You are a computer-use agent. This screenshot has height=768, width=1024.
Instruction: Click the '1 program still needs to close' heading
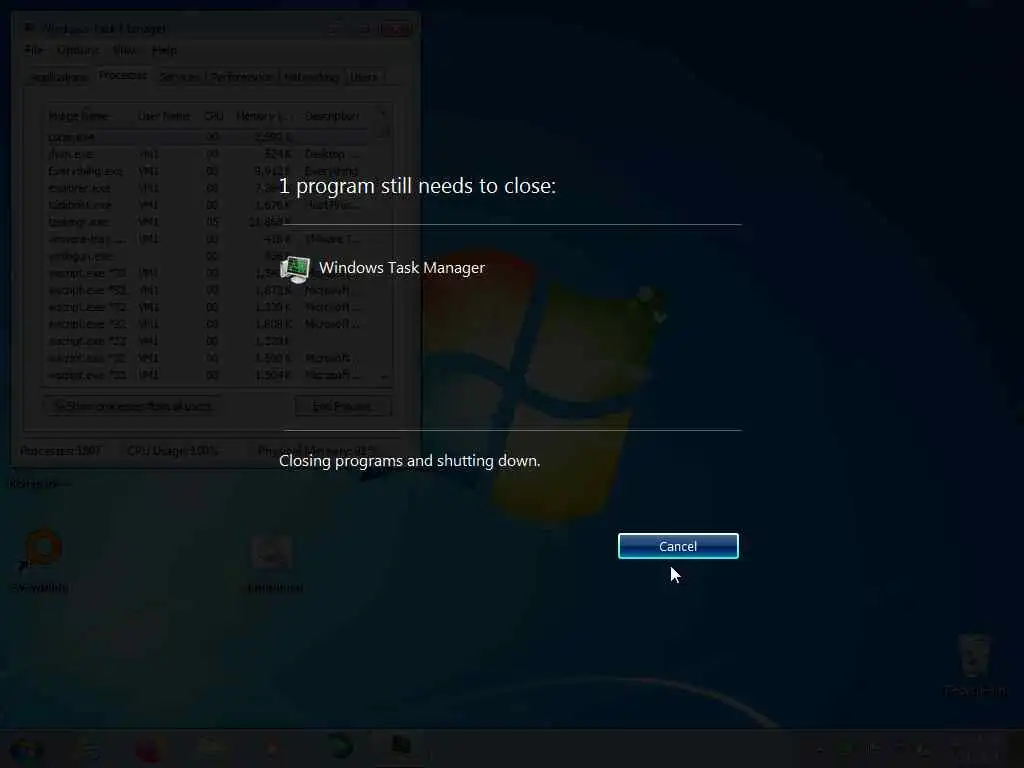[x=417, y=186]
